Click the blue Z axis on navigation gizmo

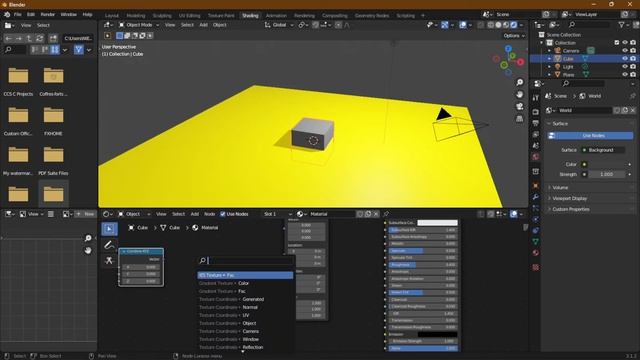click(508, 49)
